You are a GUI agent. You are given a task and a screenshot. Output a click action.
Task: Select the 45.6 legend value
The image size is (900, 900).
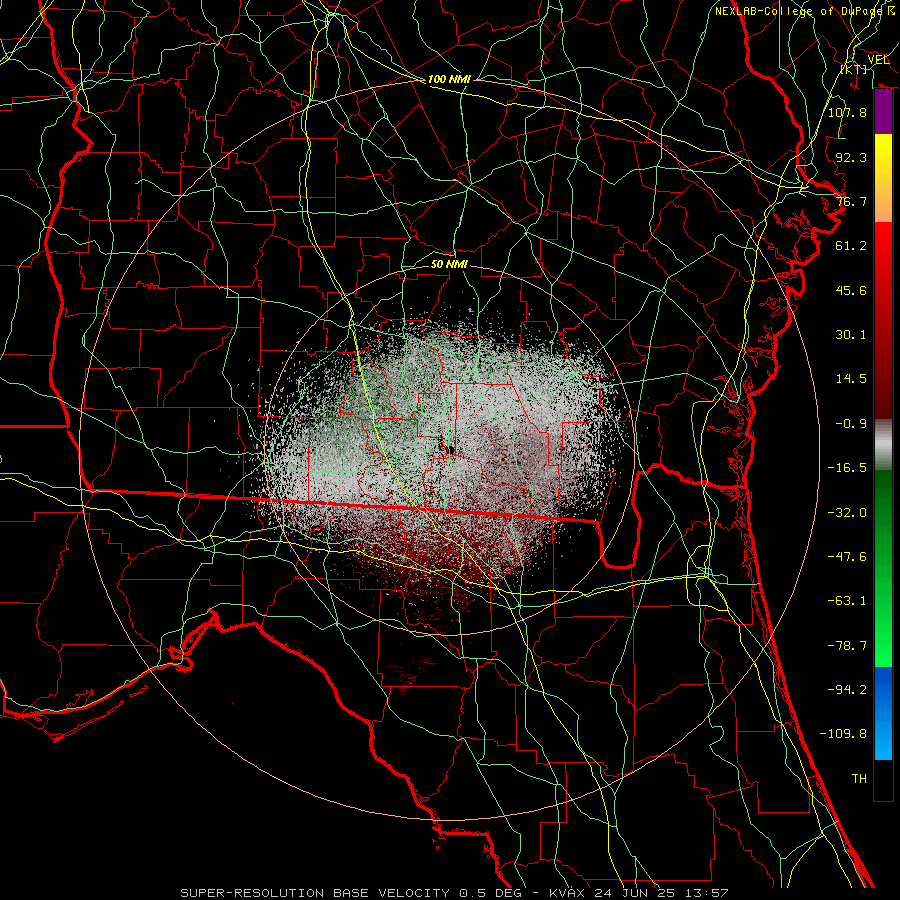[x=851, y=290]
